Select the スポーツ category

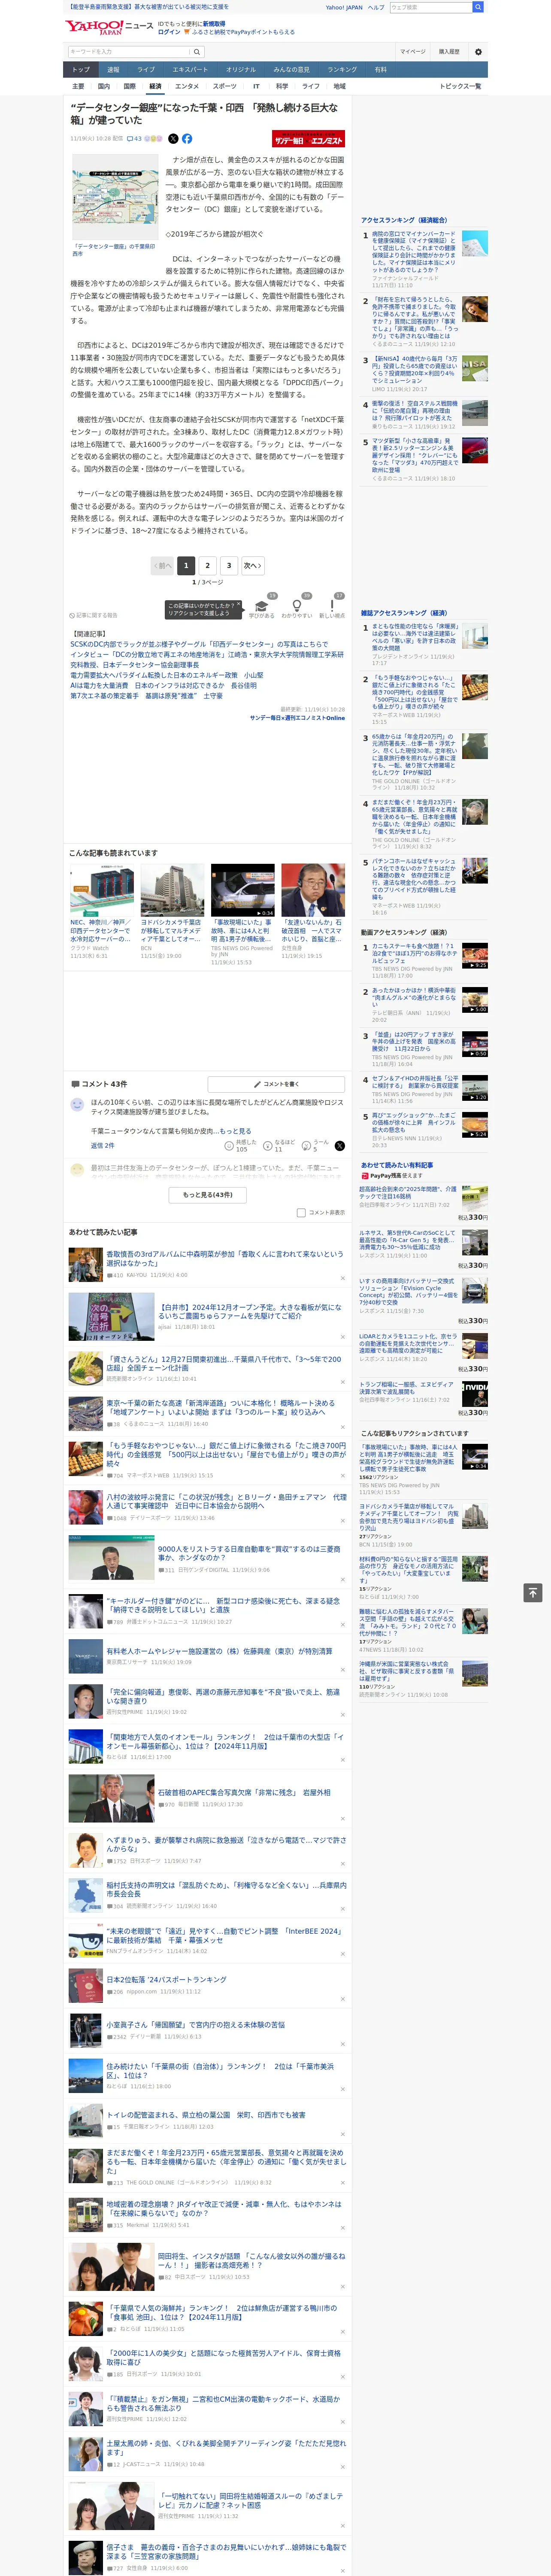click(x=225, y=86)
